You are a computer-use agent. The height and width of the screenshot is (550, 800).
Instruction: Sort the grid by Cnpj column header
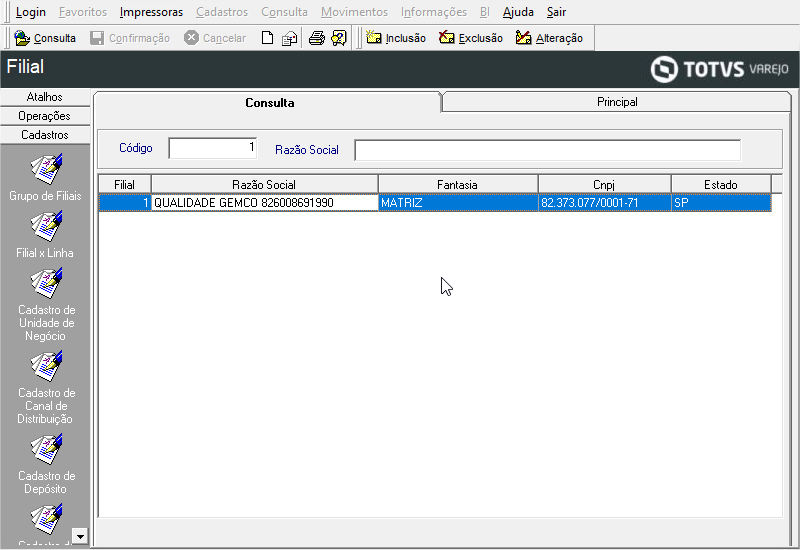[604, 184]
